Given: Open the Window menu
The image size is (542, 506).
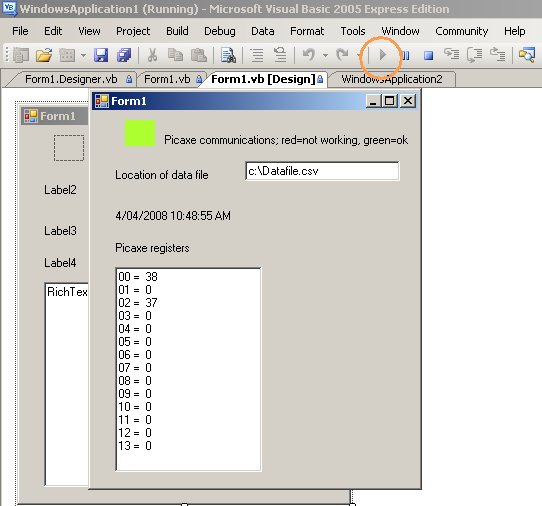Looking at the screenshot, I should tap(400, 31).
